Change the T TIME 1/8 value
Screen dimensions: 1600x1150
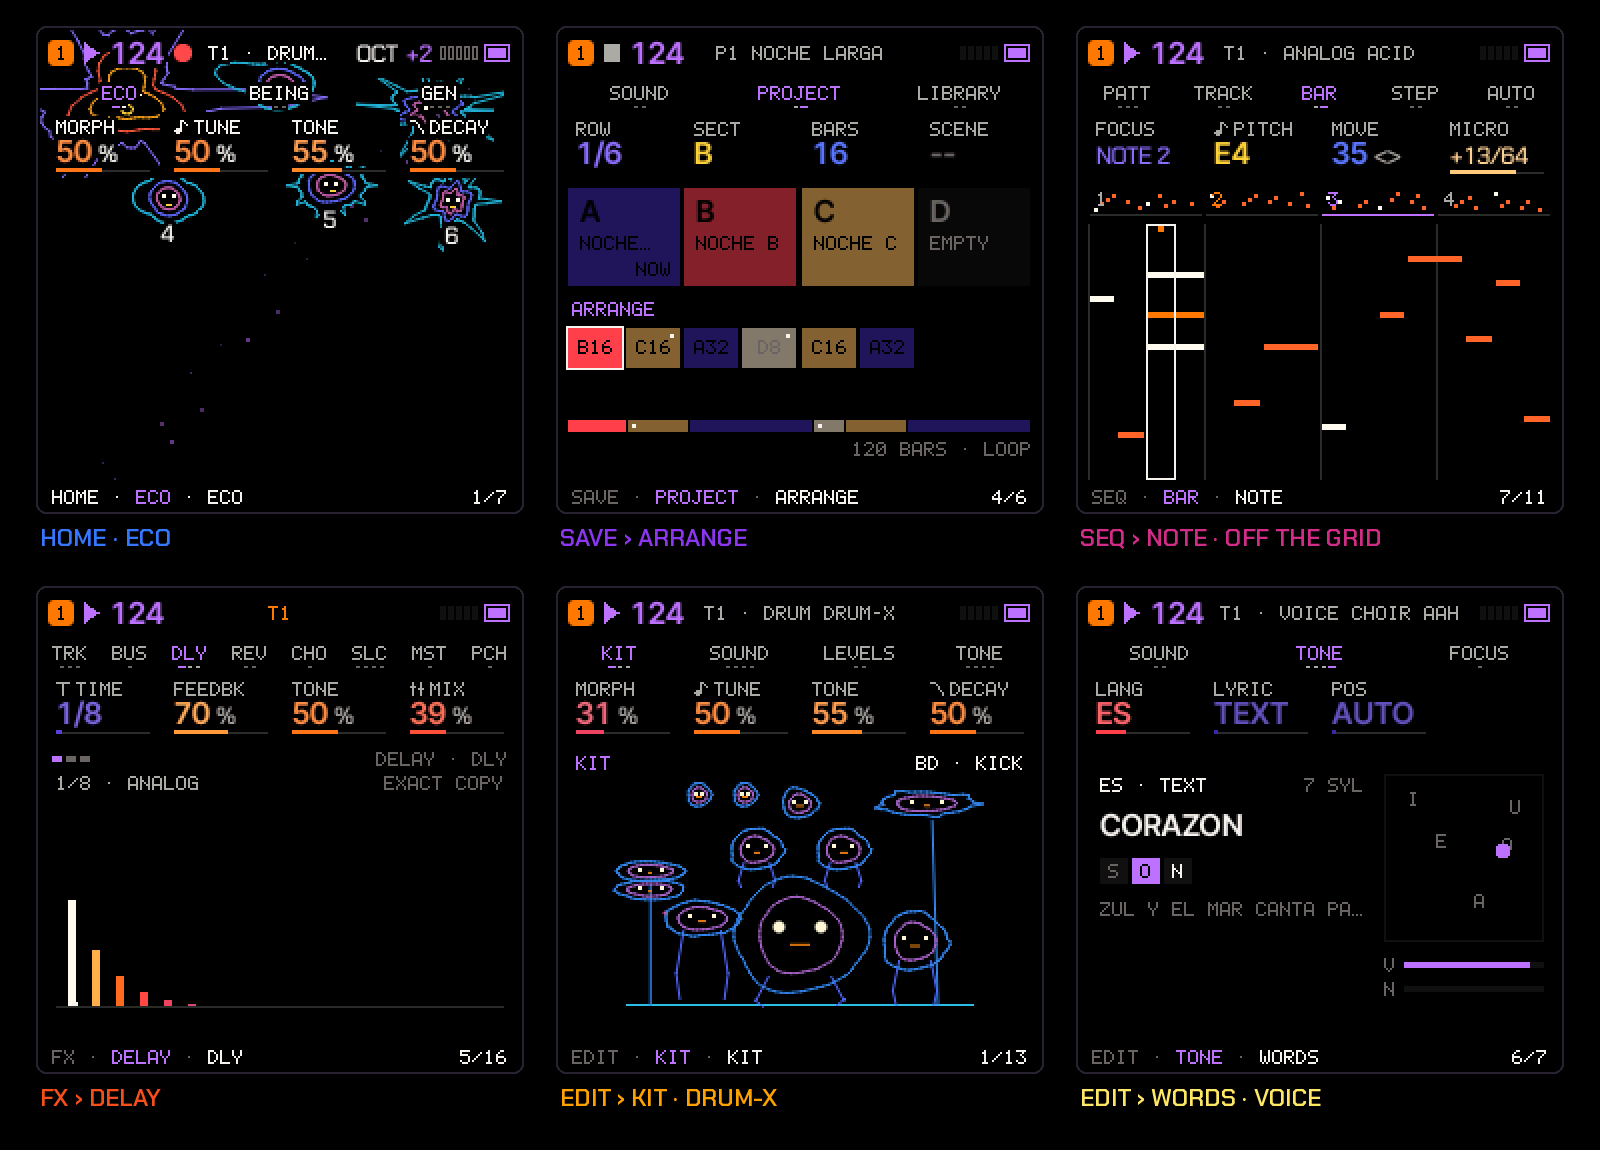102,706
